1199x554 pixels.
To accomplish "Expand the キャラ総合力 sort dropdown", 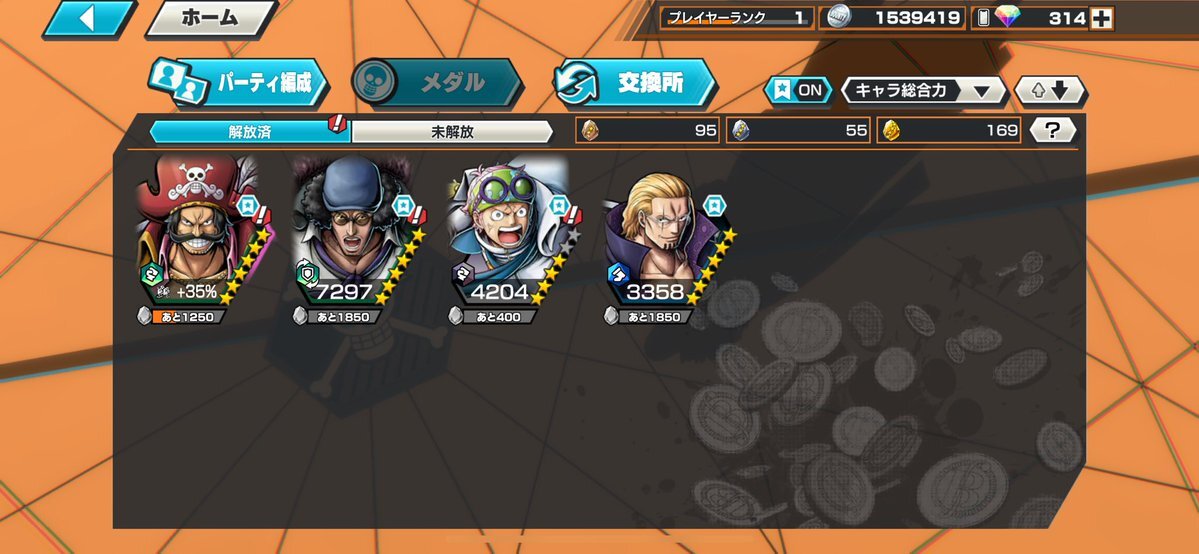I will [x=924, y=91].
